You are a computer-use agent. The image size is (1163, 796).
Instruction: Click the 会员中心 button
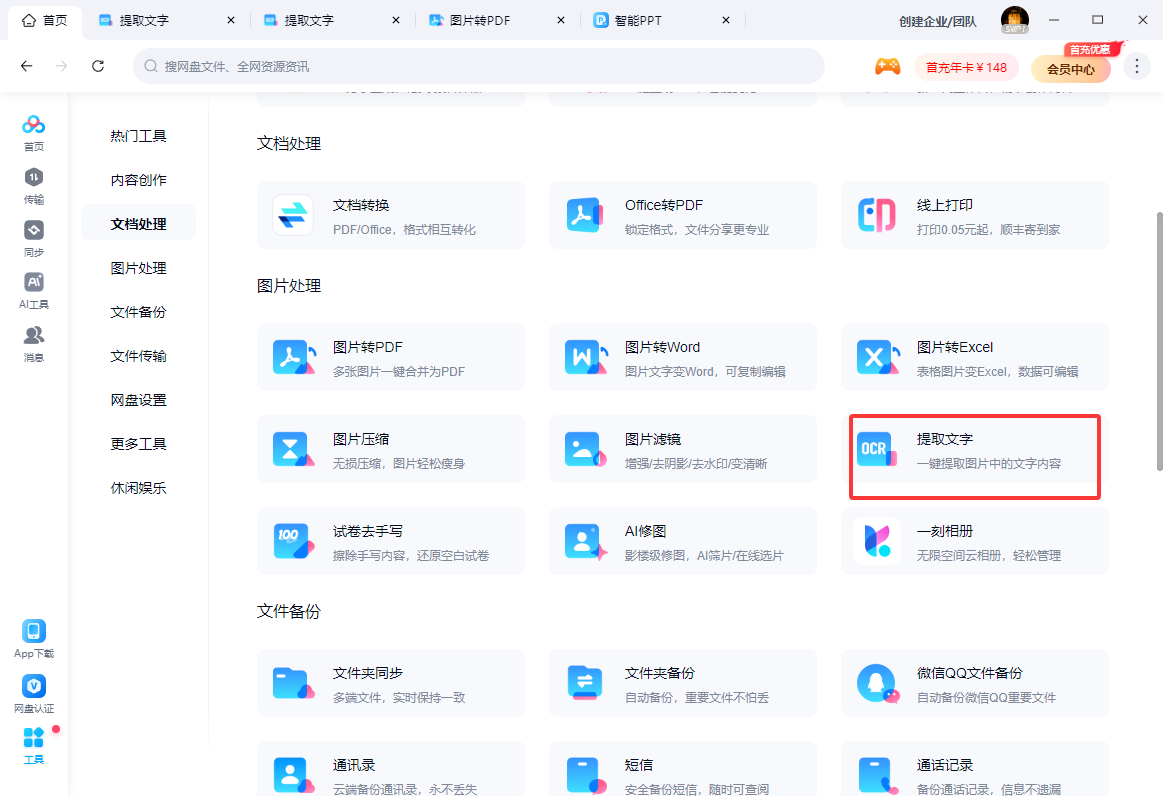click(x=1070, y=69)
